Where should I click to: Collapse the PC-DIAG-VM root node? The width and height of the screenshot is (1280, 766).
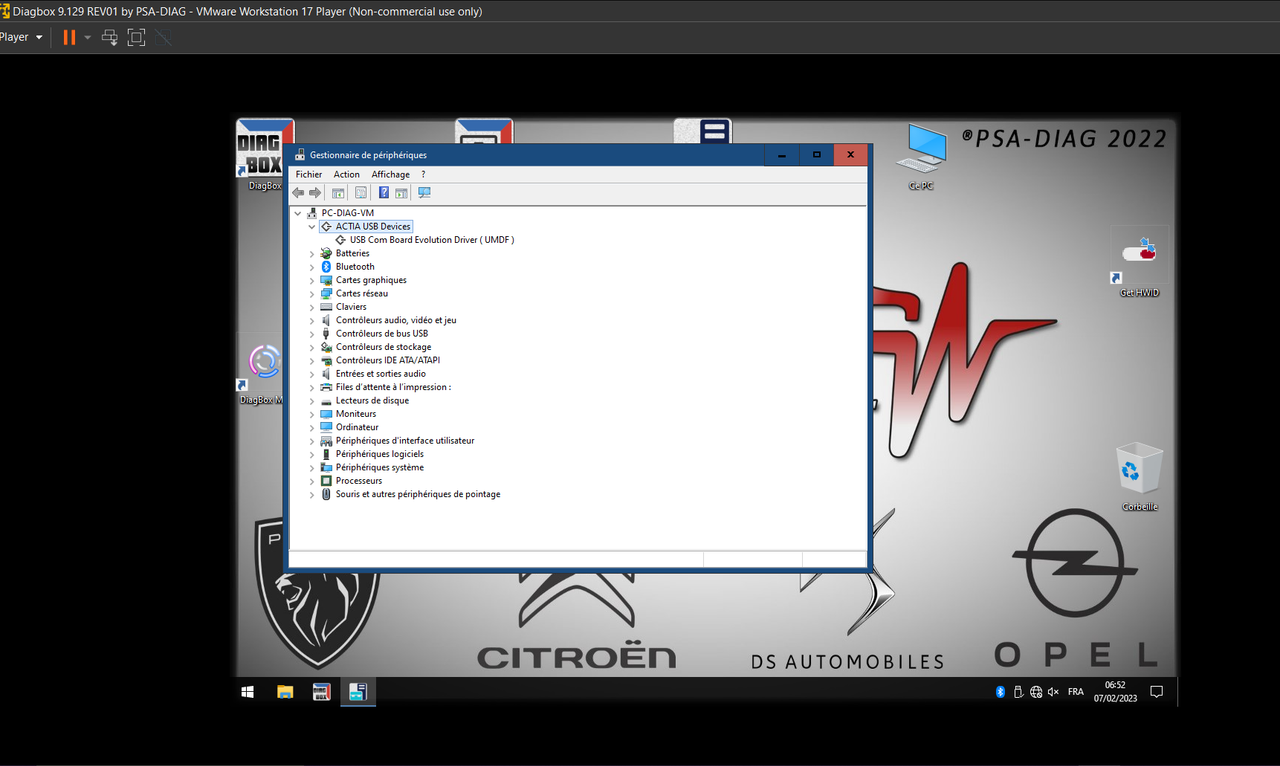pos(298,213)
